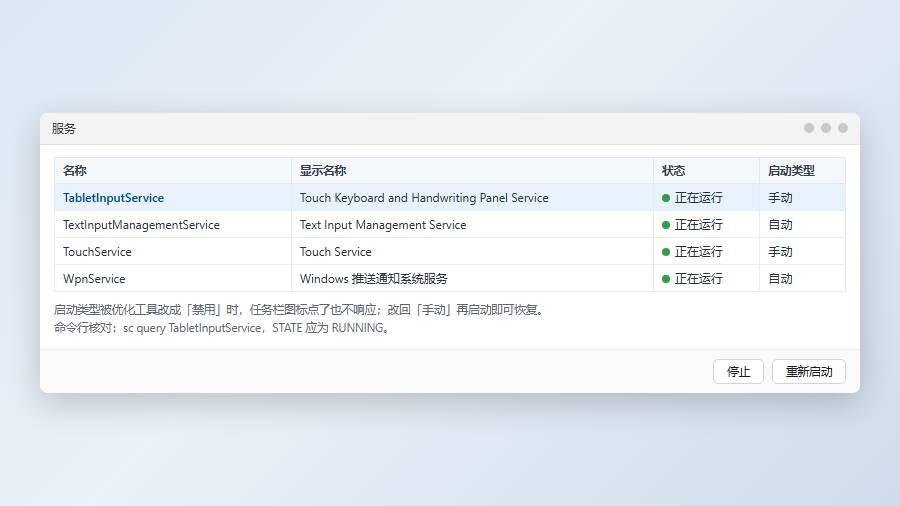Click 正在运行 status of TextInputManagementService
The image size is (900, 506).
(699, 225)
